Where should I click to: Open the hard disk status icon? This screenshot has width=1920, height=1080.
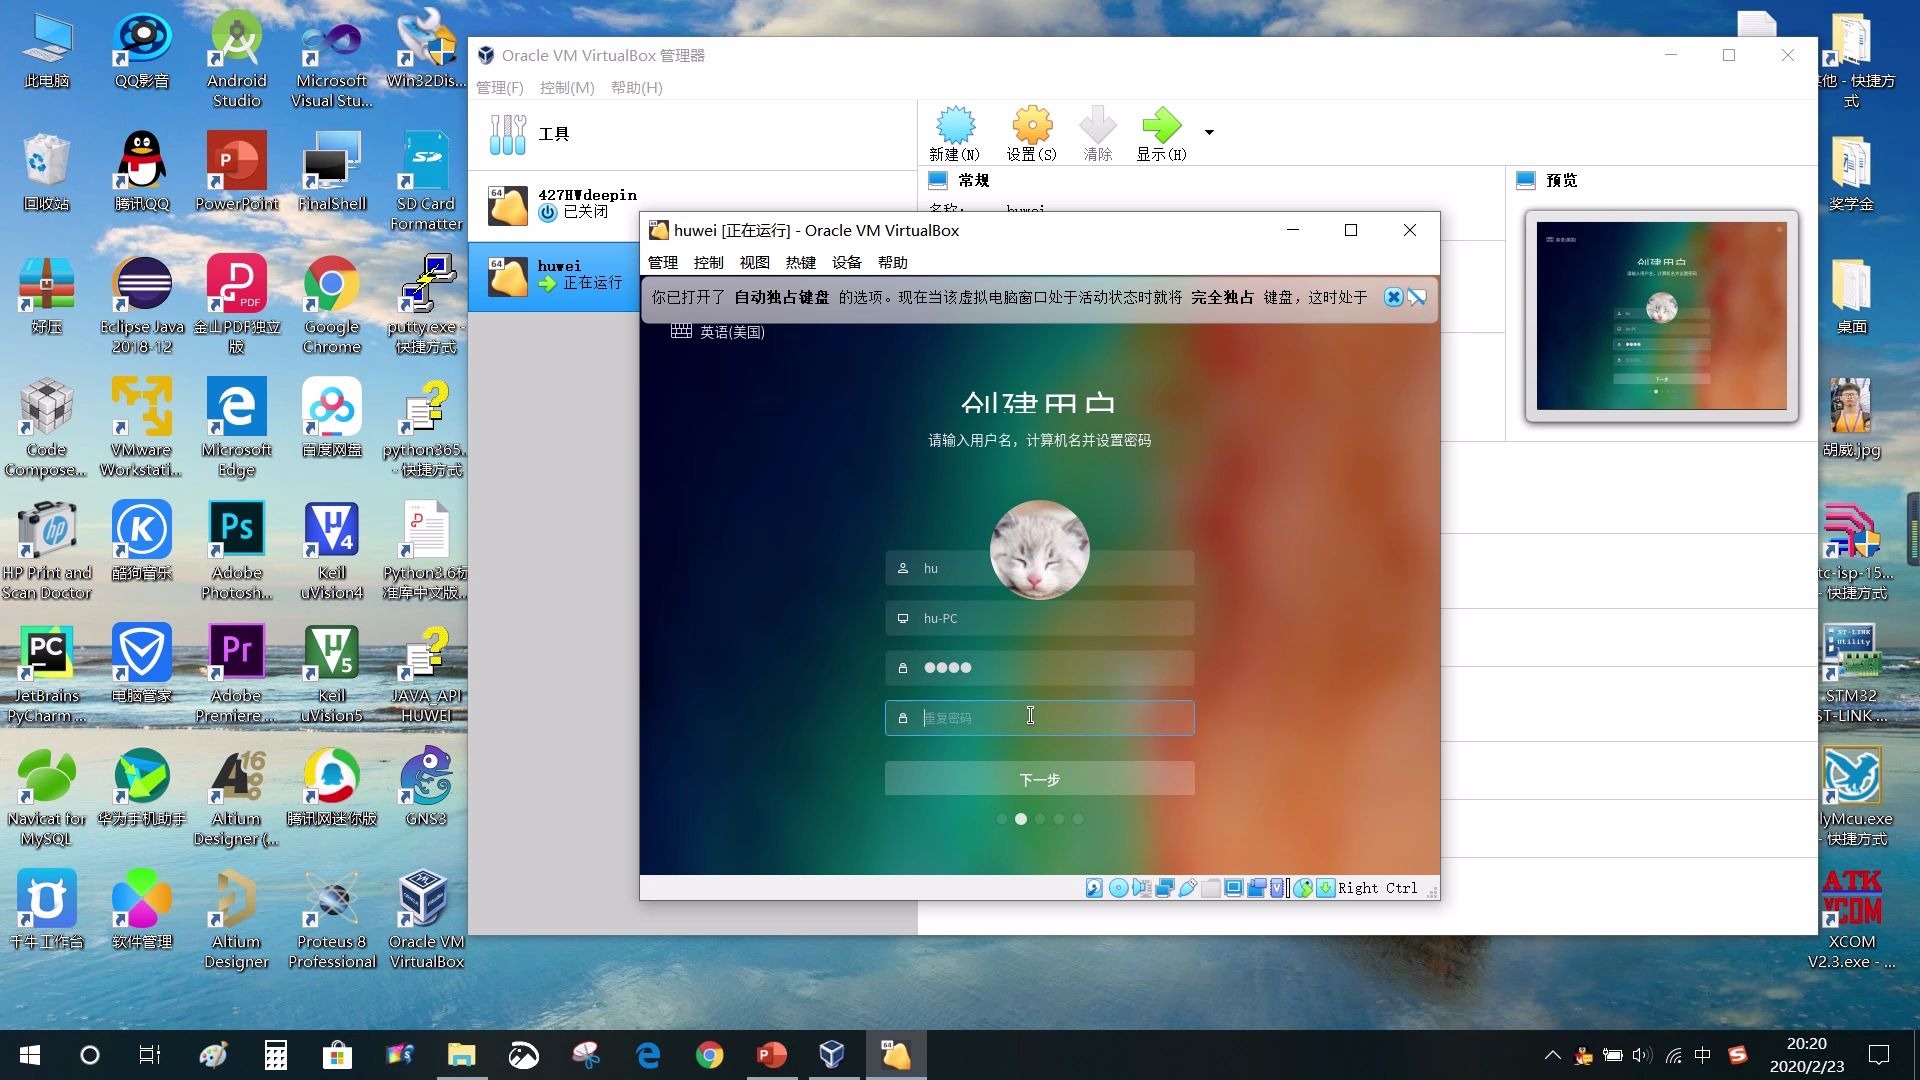tap(1094, 888)
